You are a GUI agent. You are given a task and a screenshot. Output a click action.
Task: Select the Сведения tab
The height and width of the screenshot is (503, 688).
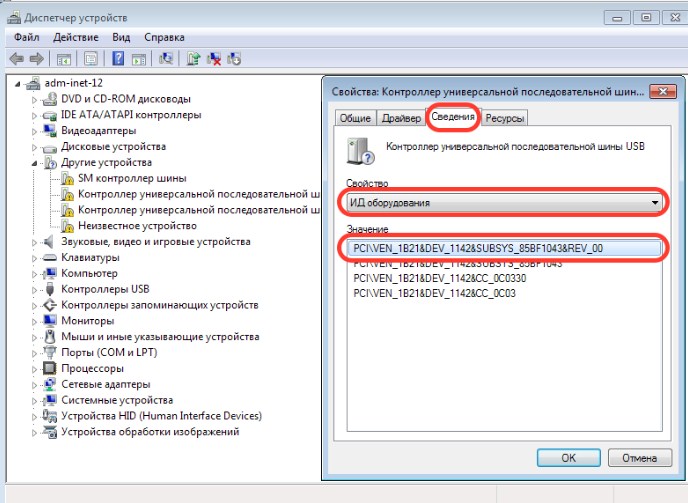click(x=453, y=117)
